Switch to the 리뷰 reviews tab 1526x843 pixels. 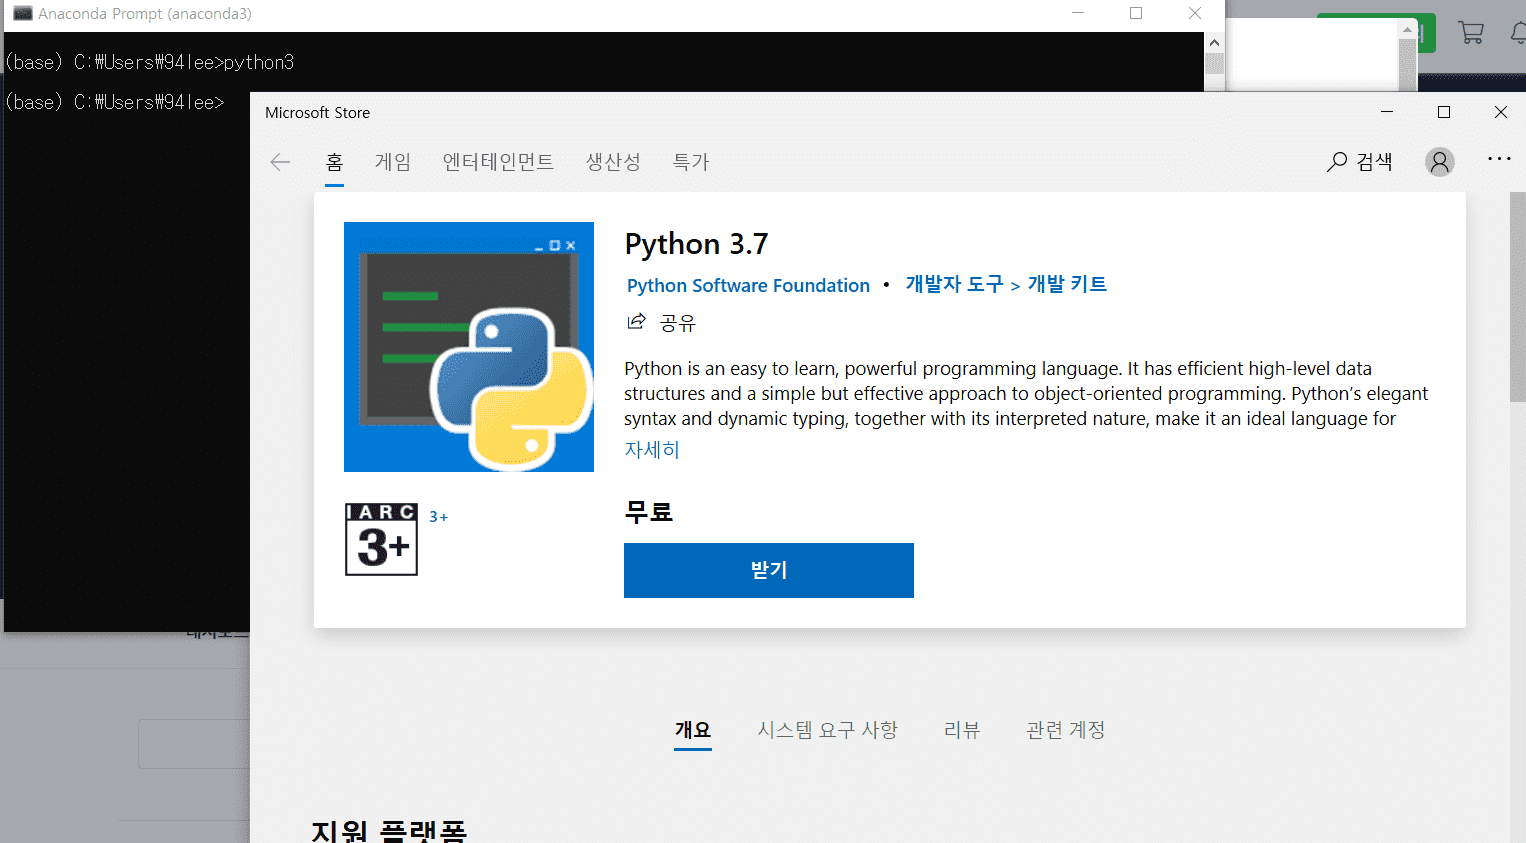962,730
